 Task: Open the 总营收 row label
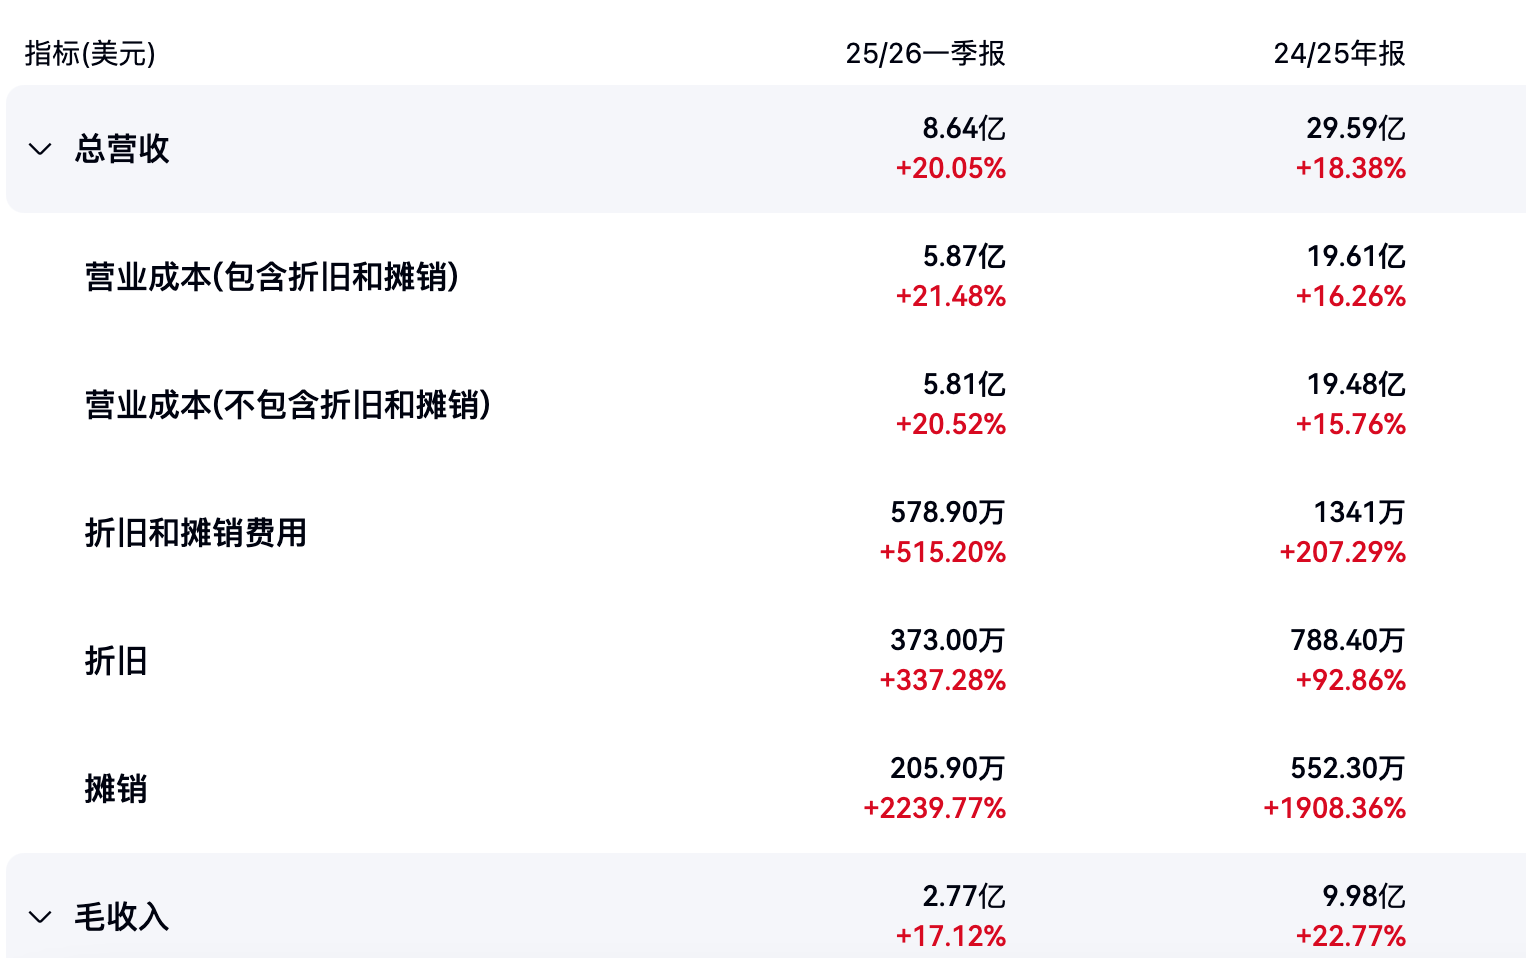click(122, 149)
